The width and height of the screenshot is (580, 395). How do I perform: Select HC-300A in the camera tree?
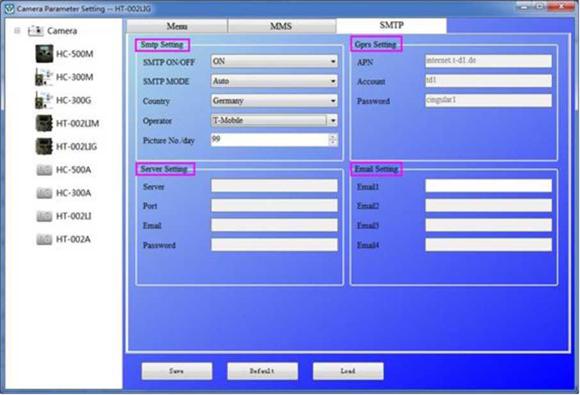click(x=73, y=193)
